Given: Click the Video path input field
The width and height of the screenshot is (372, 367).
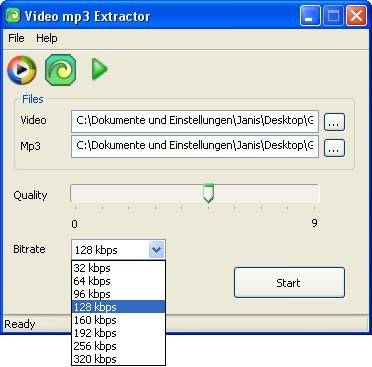Looking at the screenshot, I should click(x=195, y=121).
